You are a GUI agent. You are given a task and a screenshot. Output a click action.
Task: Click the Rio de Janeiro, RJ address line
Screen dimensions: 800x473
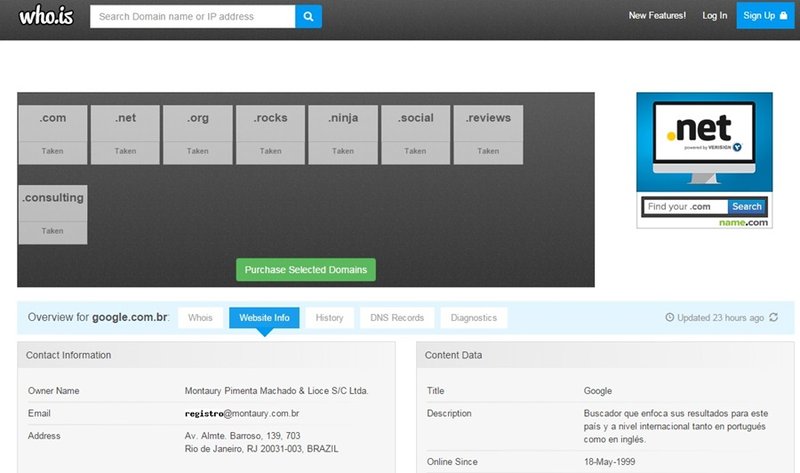[x=261, y=449]
